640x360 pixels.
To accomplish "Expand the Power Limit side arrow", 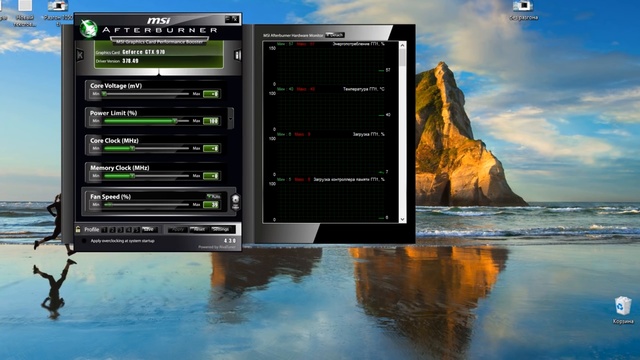I will (231, 118).
